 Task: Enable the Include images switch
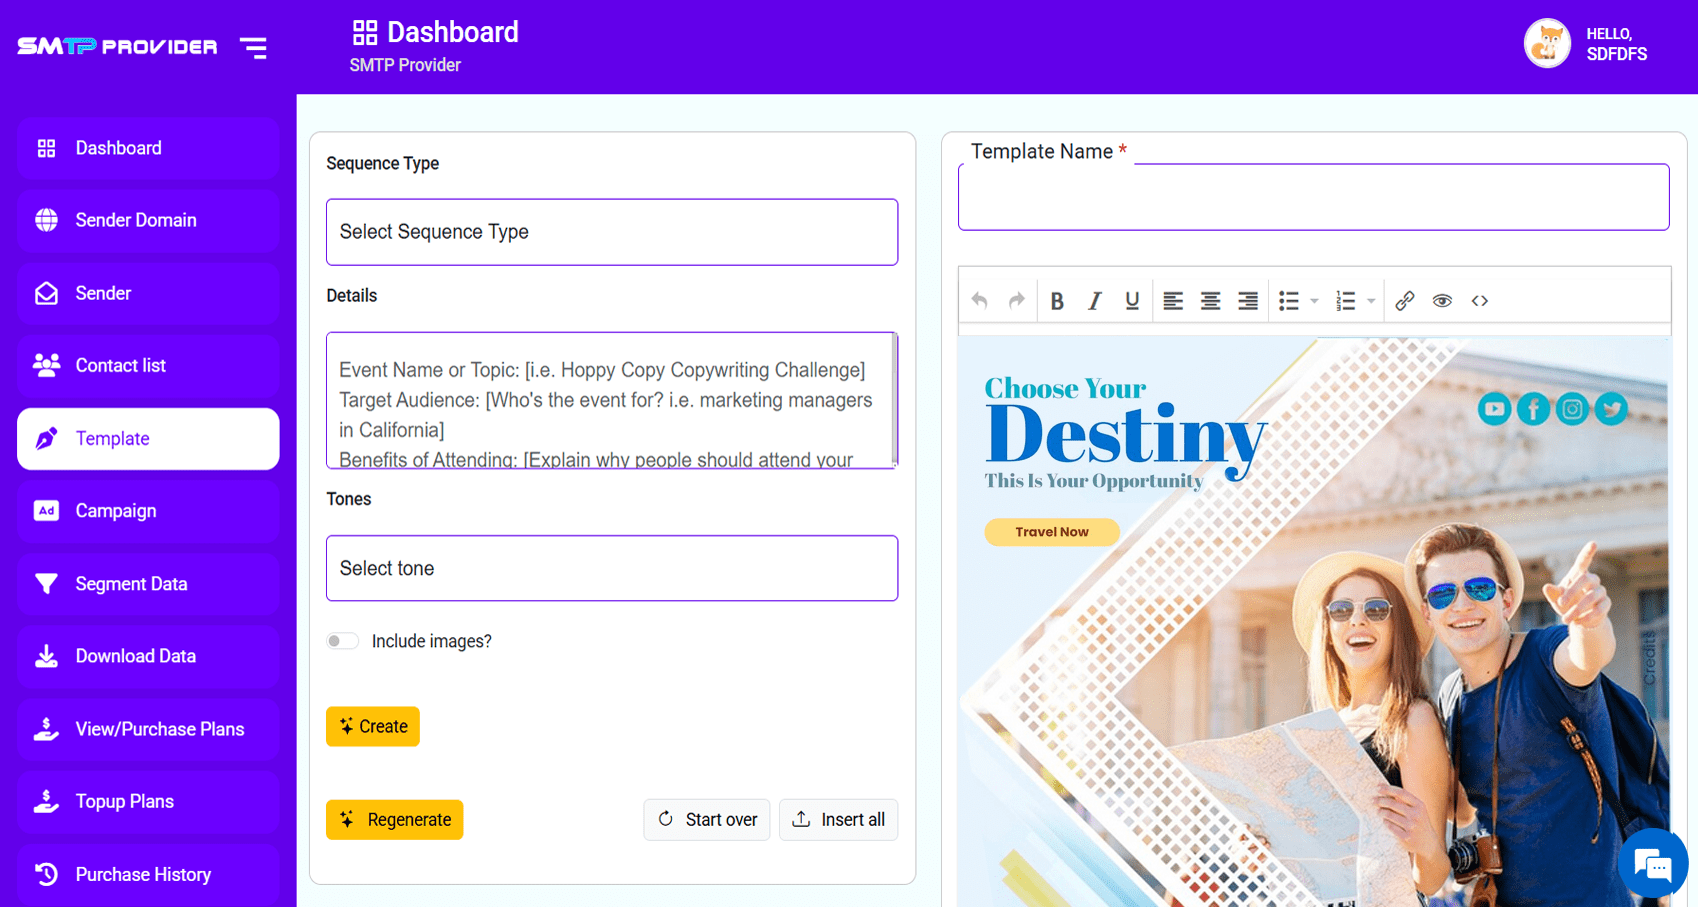pos(342,641)
